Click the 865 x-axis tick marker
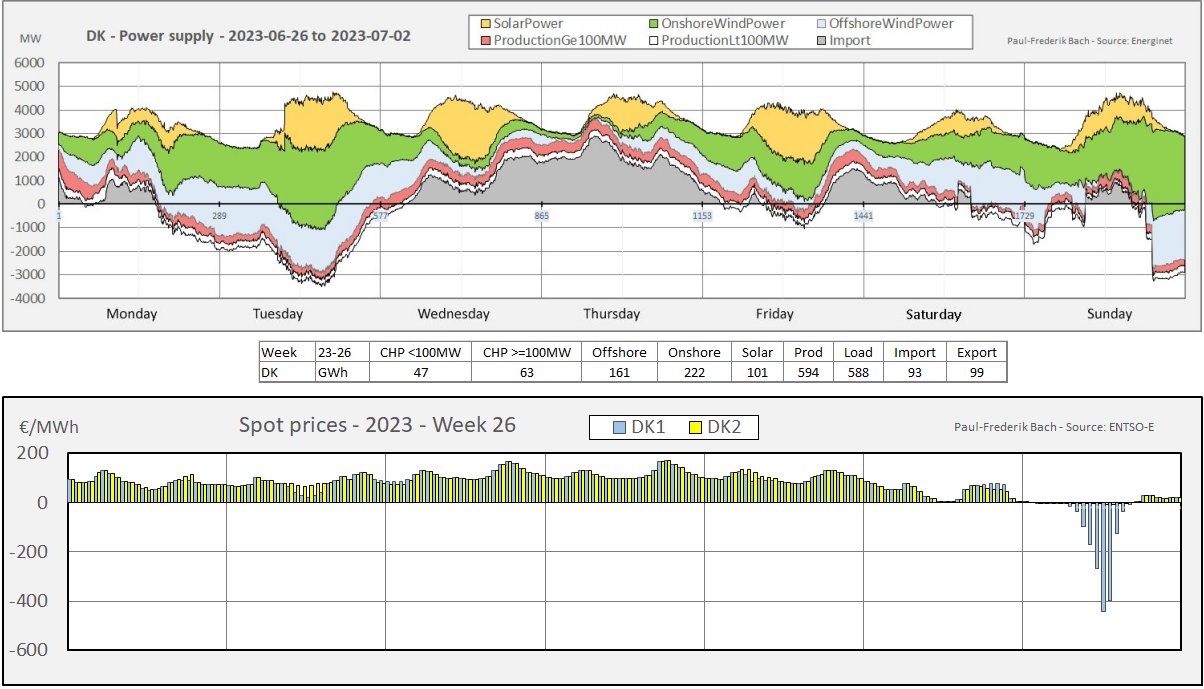Viewport: 1204px width, 689px height. 541,216
